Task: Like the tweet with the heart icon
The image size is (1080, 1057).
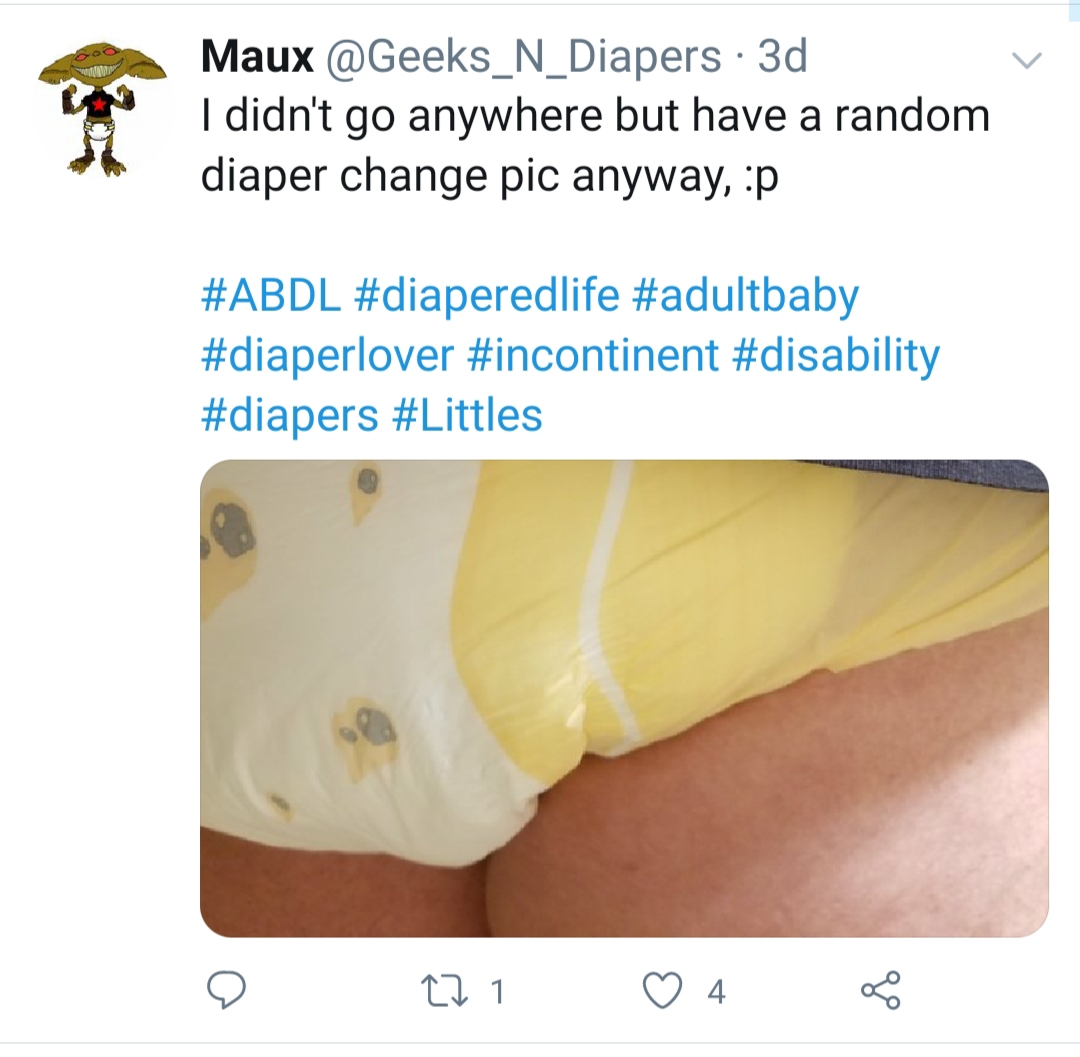Action: click(662, 992)
